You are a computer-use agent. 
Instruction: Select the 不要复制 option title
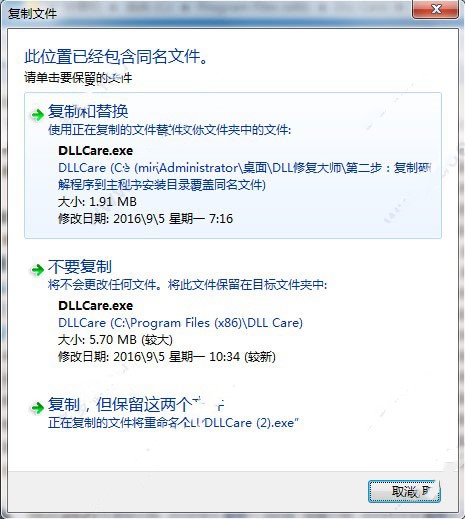click(80, 266)
